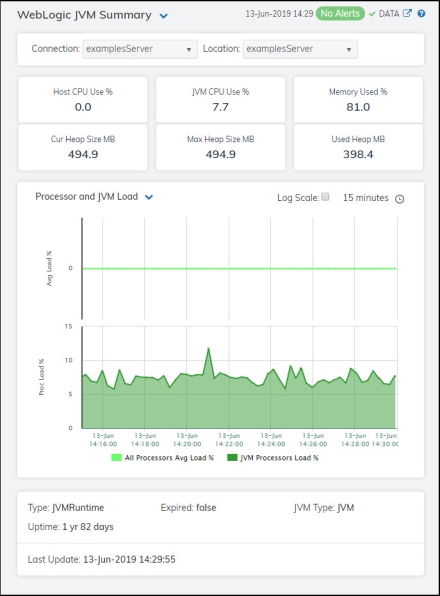Click the DATA label in header

pyautogui.click(x=389, y=14)
